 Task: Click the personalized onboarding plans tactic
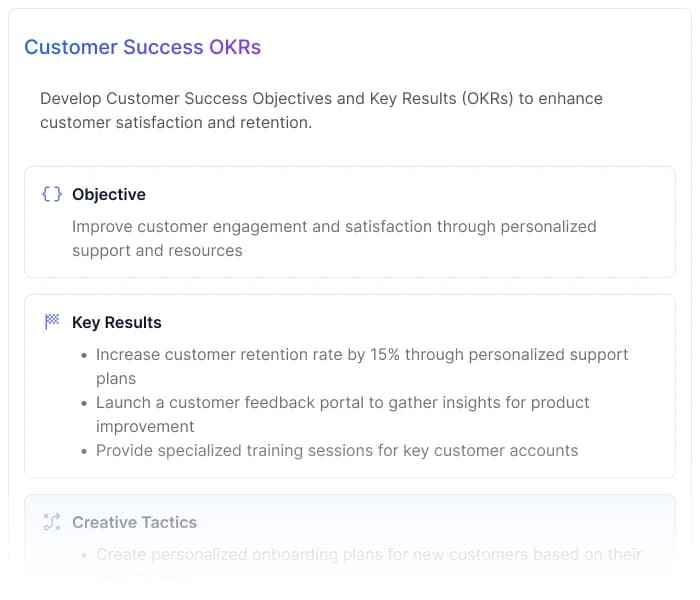368,555
